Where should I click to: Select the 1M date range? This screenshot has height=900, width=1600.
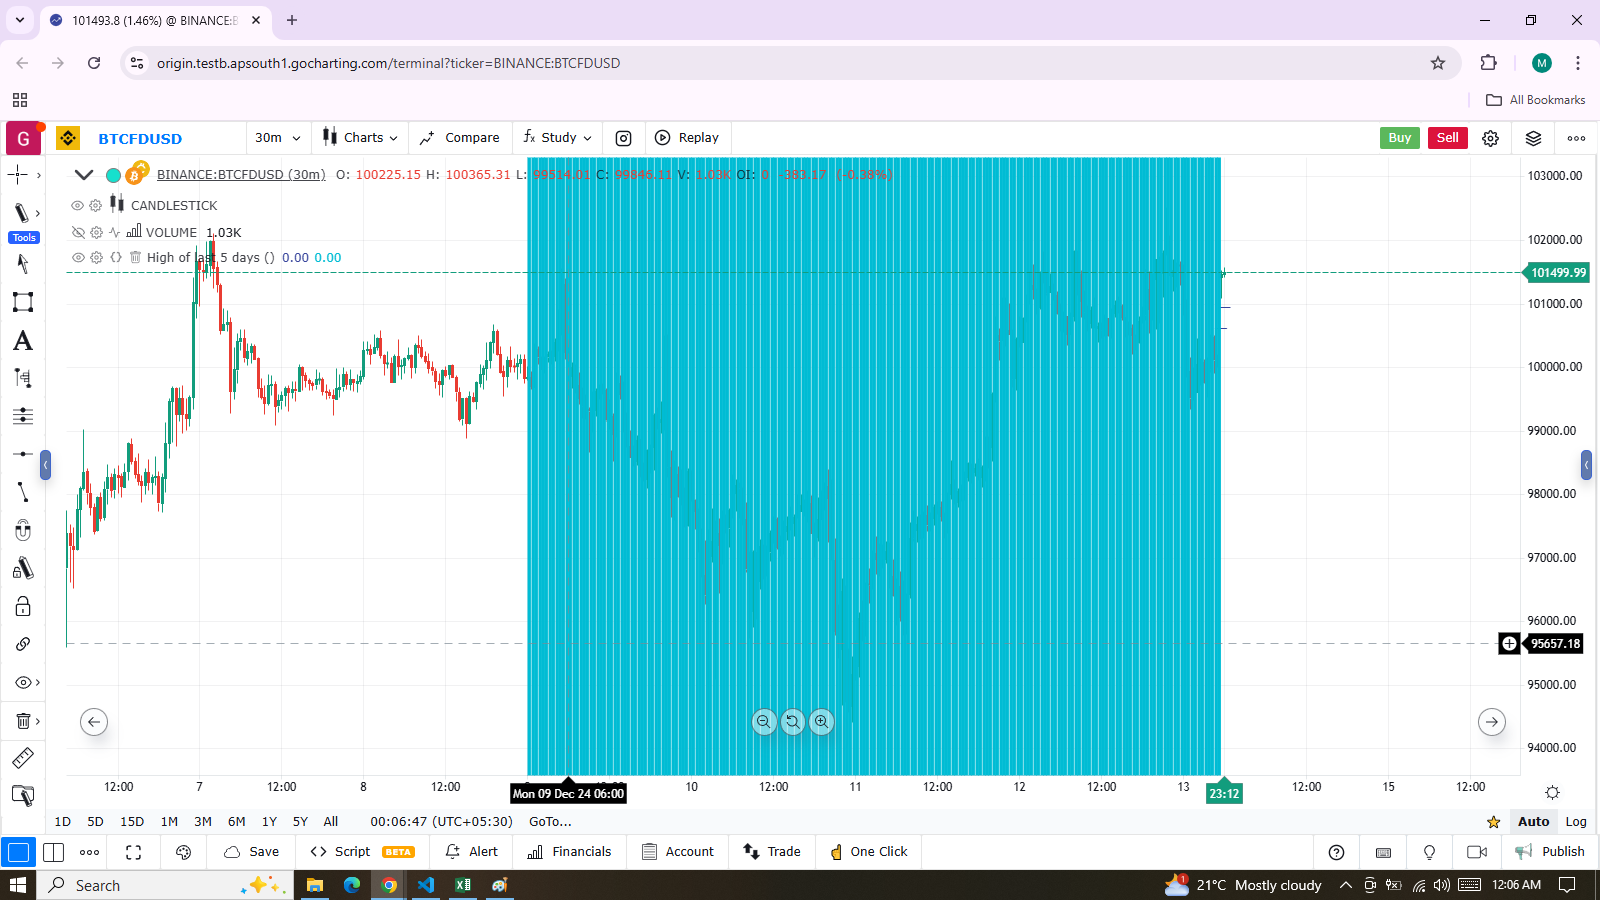(169, 821)
